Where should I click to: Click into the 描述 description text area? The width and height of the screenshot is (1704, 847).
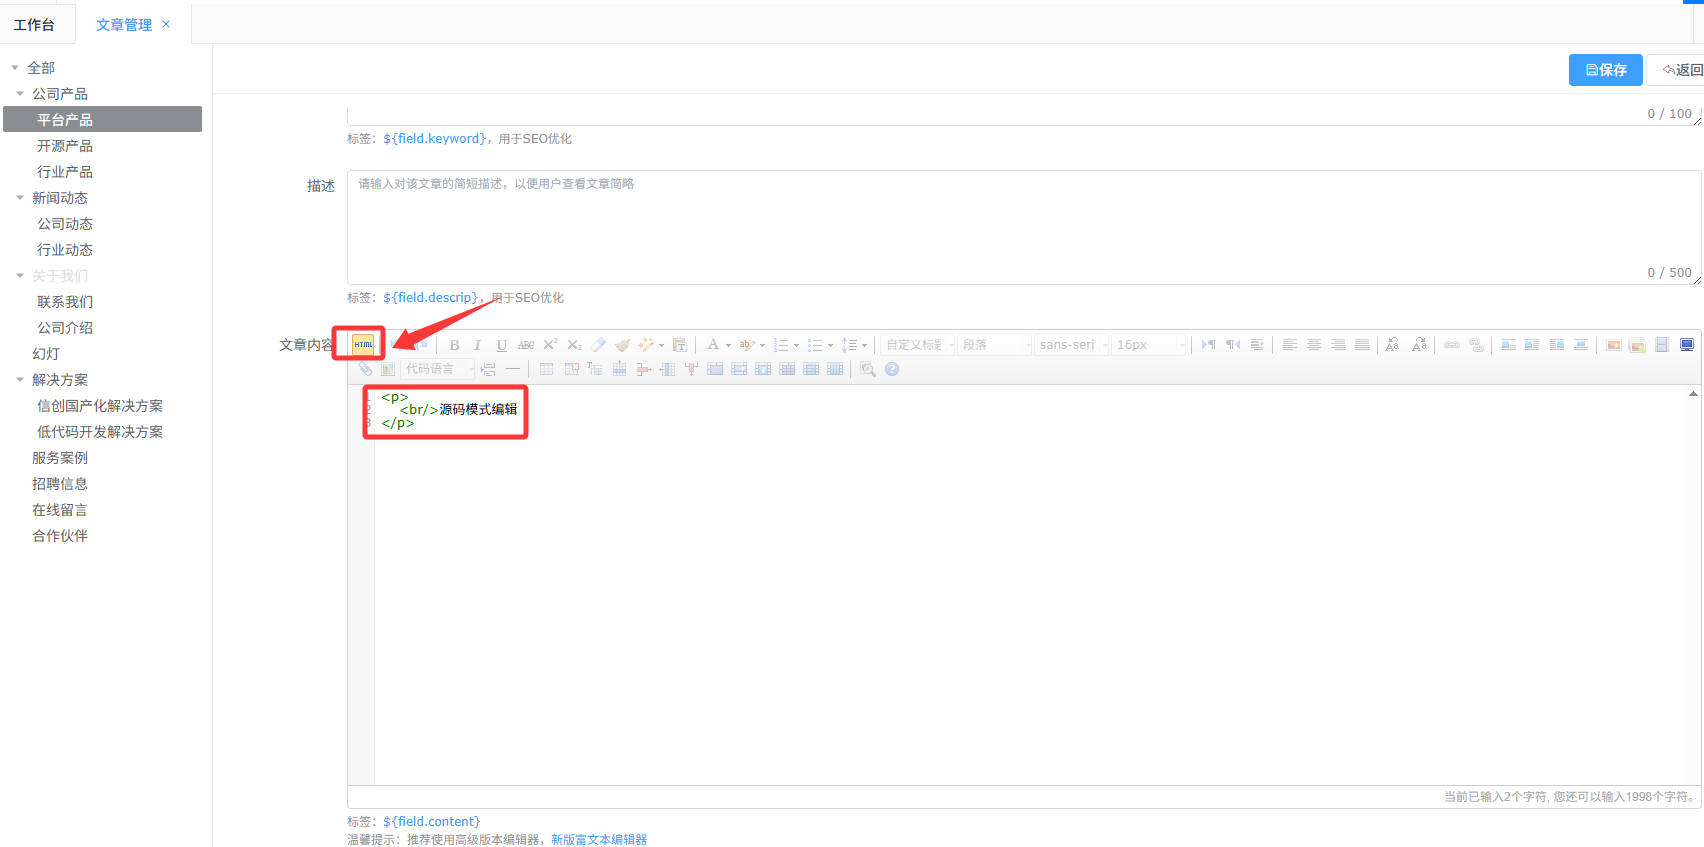(1020, 225)
